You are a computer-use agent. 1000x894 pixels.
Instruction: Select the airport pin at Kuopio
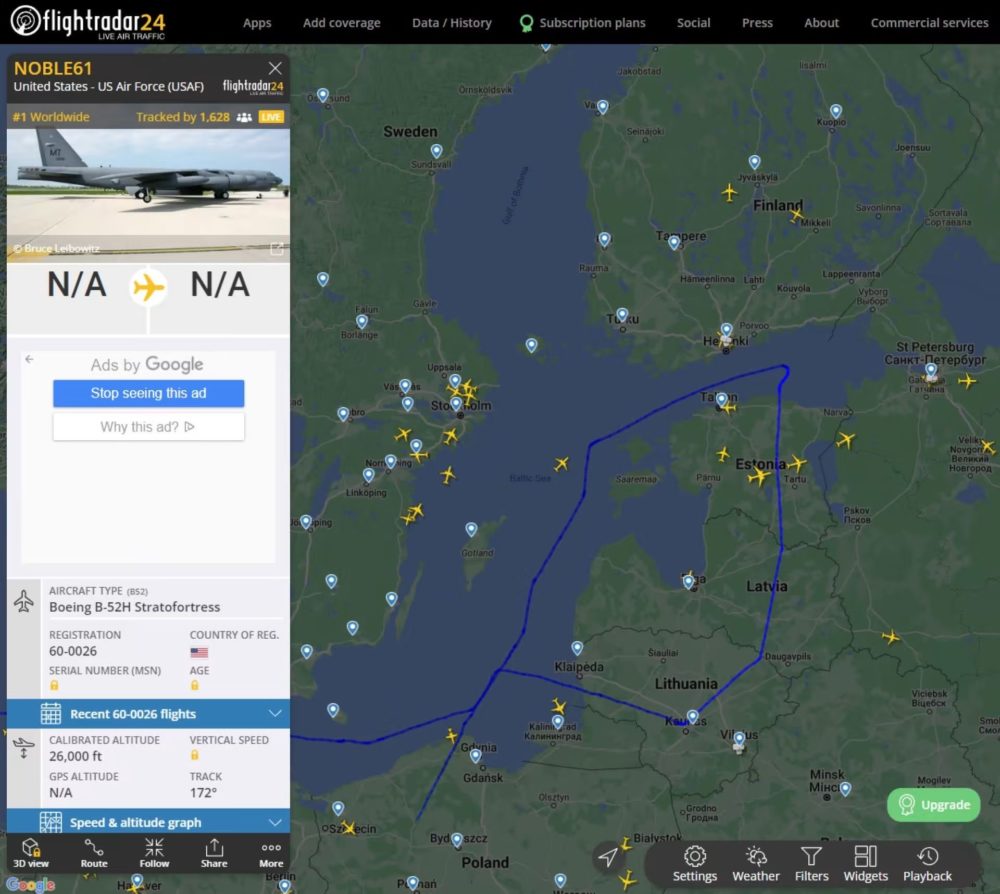pyautogui.click(x=835, y=111)
